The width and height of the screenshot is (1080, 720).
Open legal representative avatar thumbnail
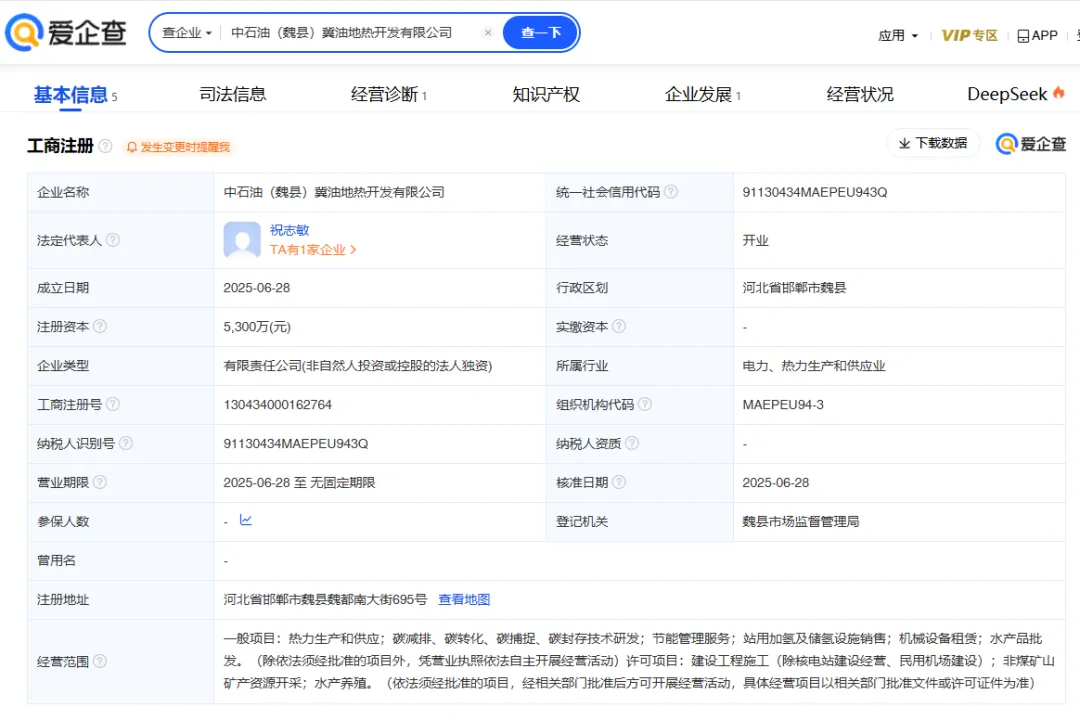tap(242, 240)
